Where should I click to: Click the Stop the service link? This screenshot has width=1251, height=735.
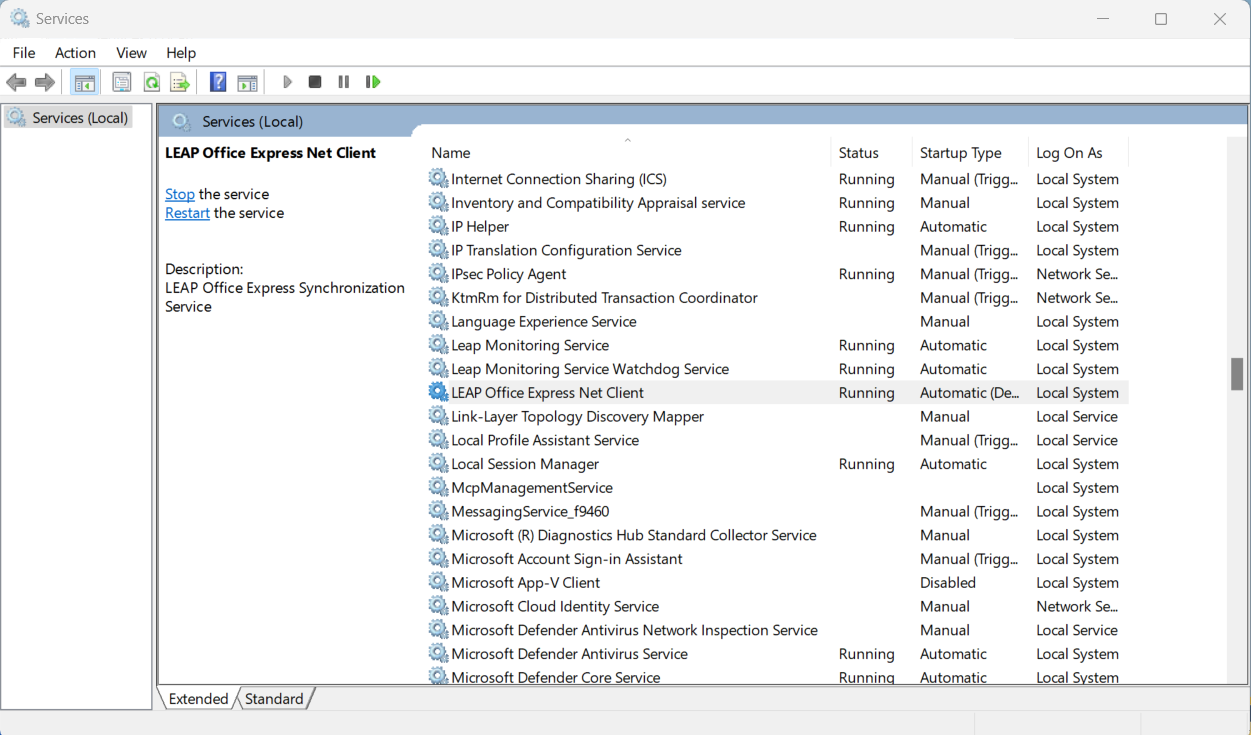(x=180, y=194)
